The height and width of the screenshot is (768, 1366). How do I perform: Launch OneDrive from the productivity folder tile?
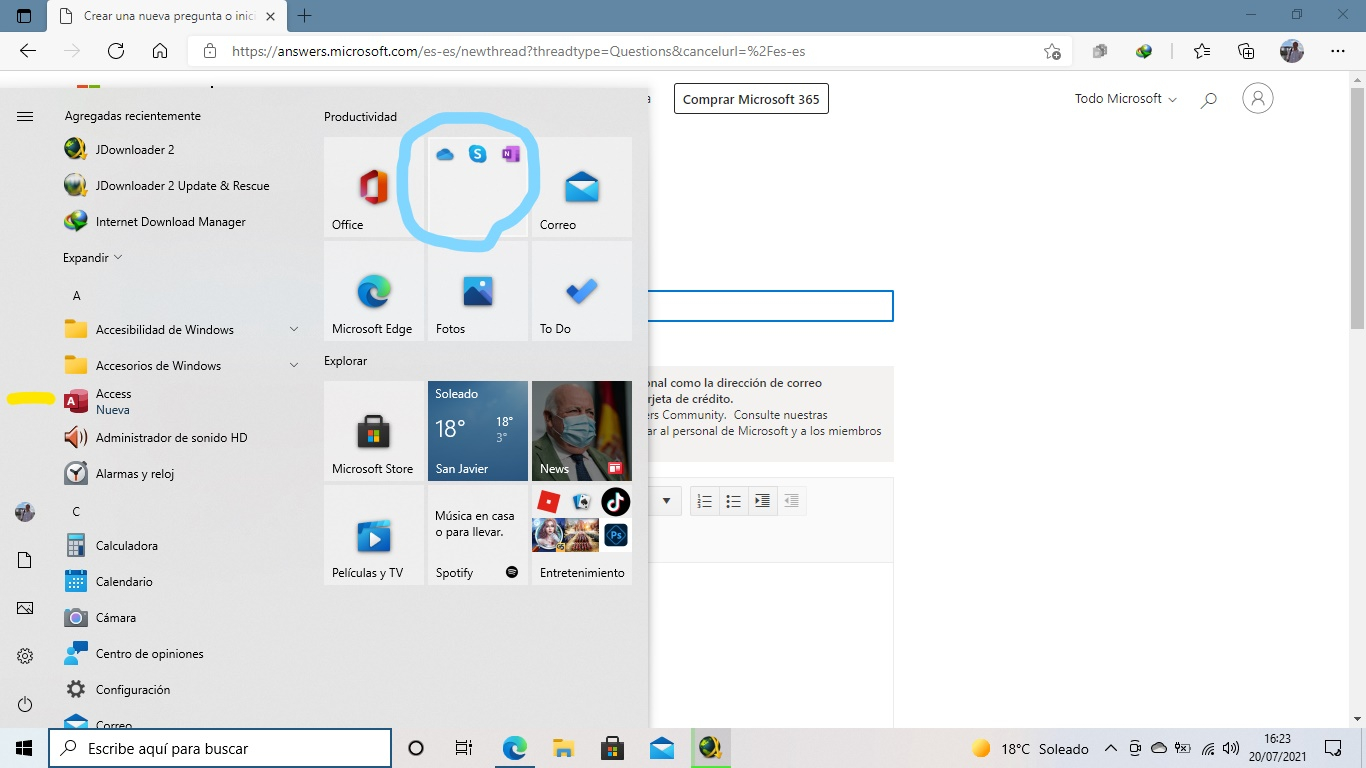[x=445, y=154]
